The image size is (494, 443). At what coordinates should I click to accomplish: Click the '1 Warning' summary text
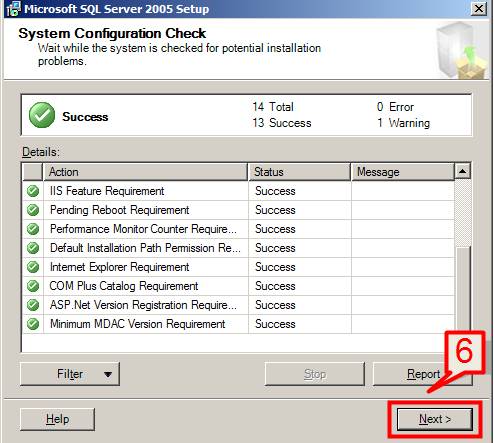(404, 123)
